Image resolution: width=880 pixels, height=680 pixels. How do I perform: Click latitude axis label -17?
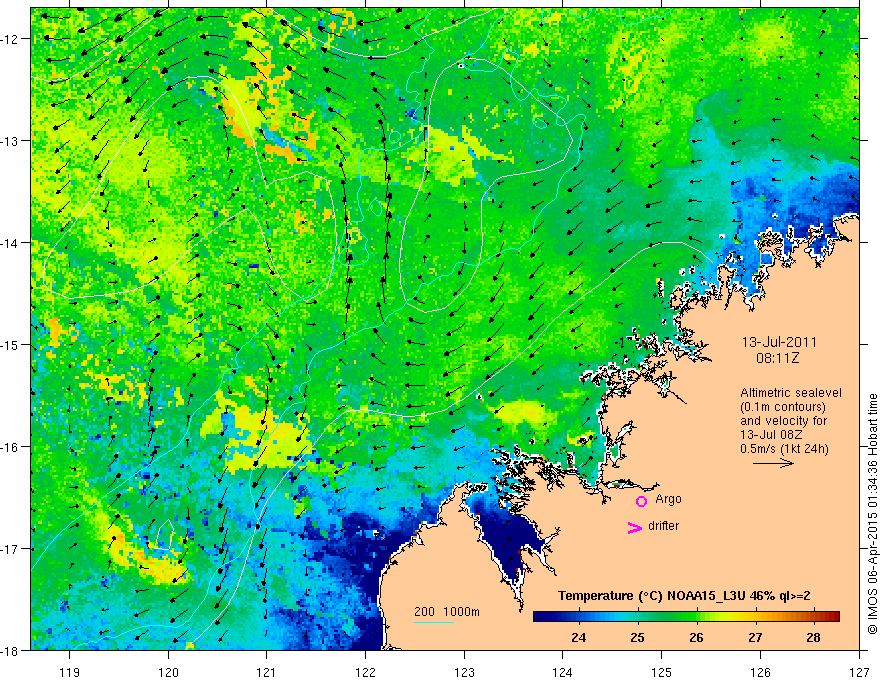10,548
